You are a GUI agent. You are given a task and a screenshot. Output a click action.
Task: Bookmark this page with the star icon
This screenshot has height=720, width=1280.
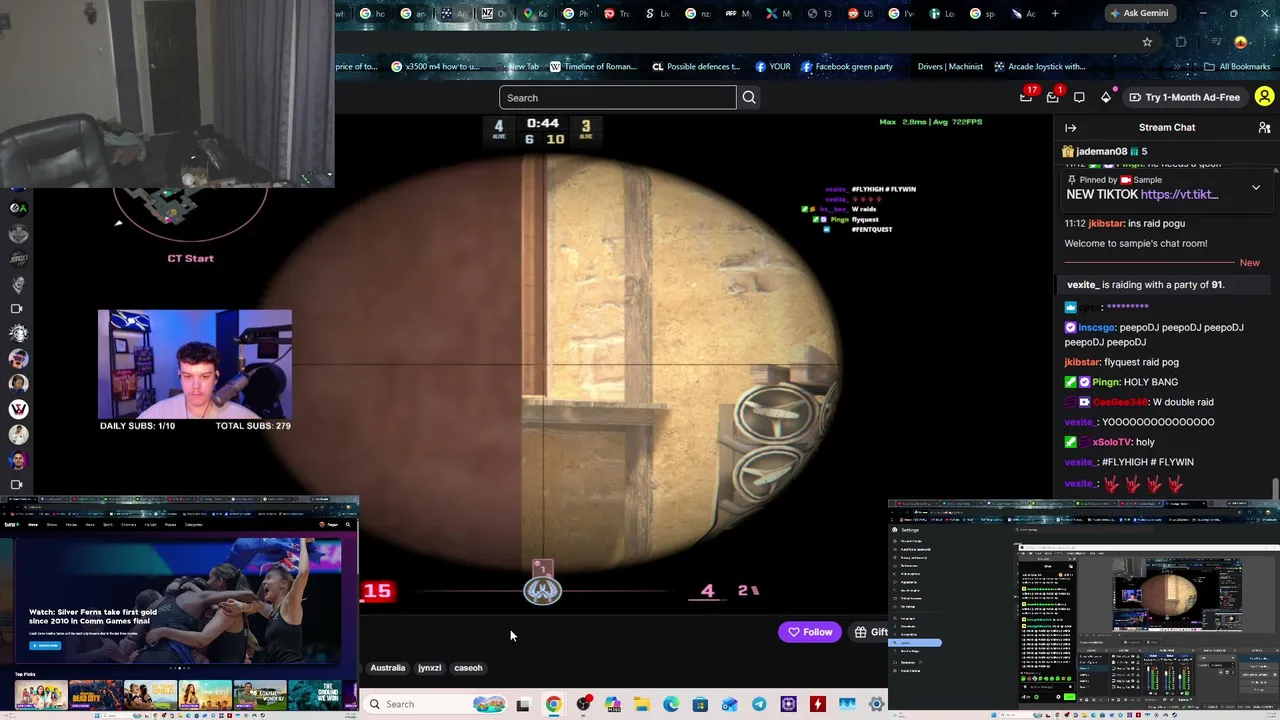(x=1147, y=42)
